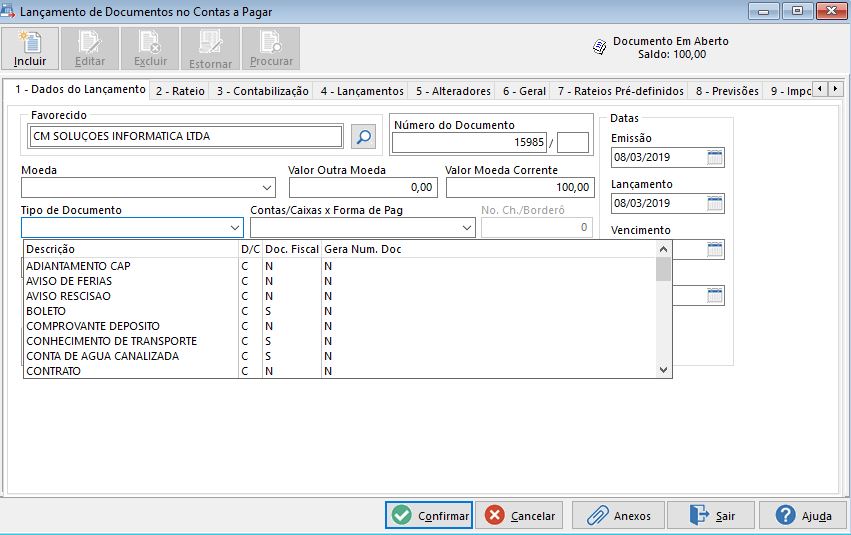Expand Contas/Caixas x Forma de Pag dropdown
The image size is (851, 535).
(467, 228)
